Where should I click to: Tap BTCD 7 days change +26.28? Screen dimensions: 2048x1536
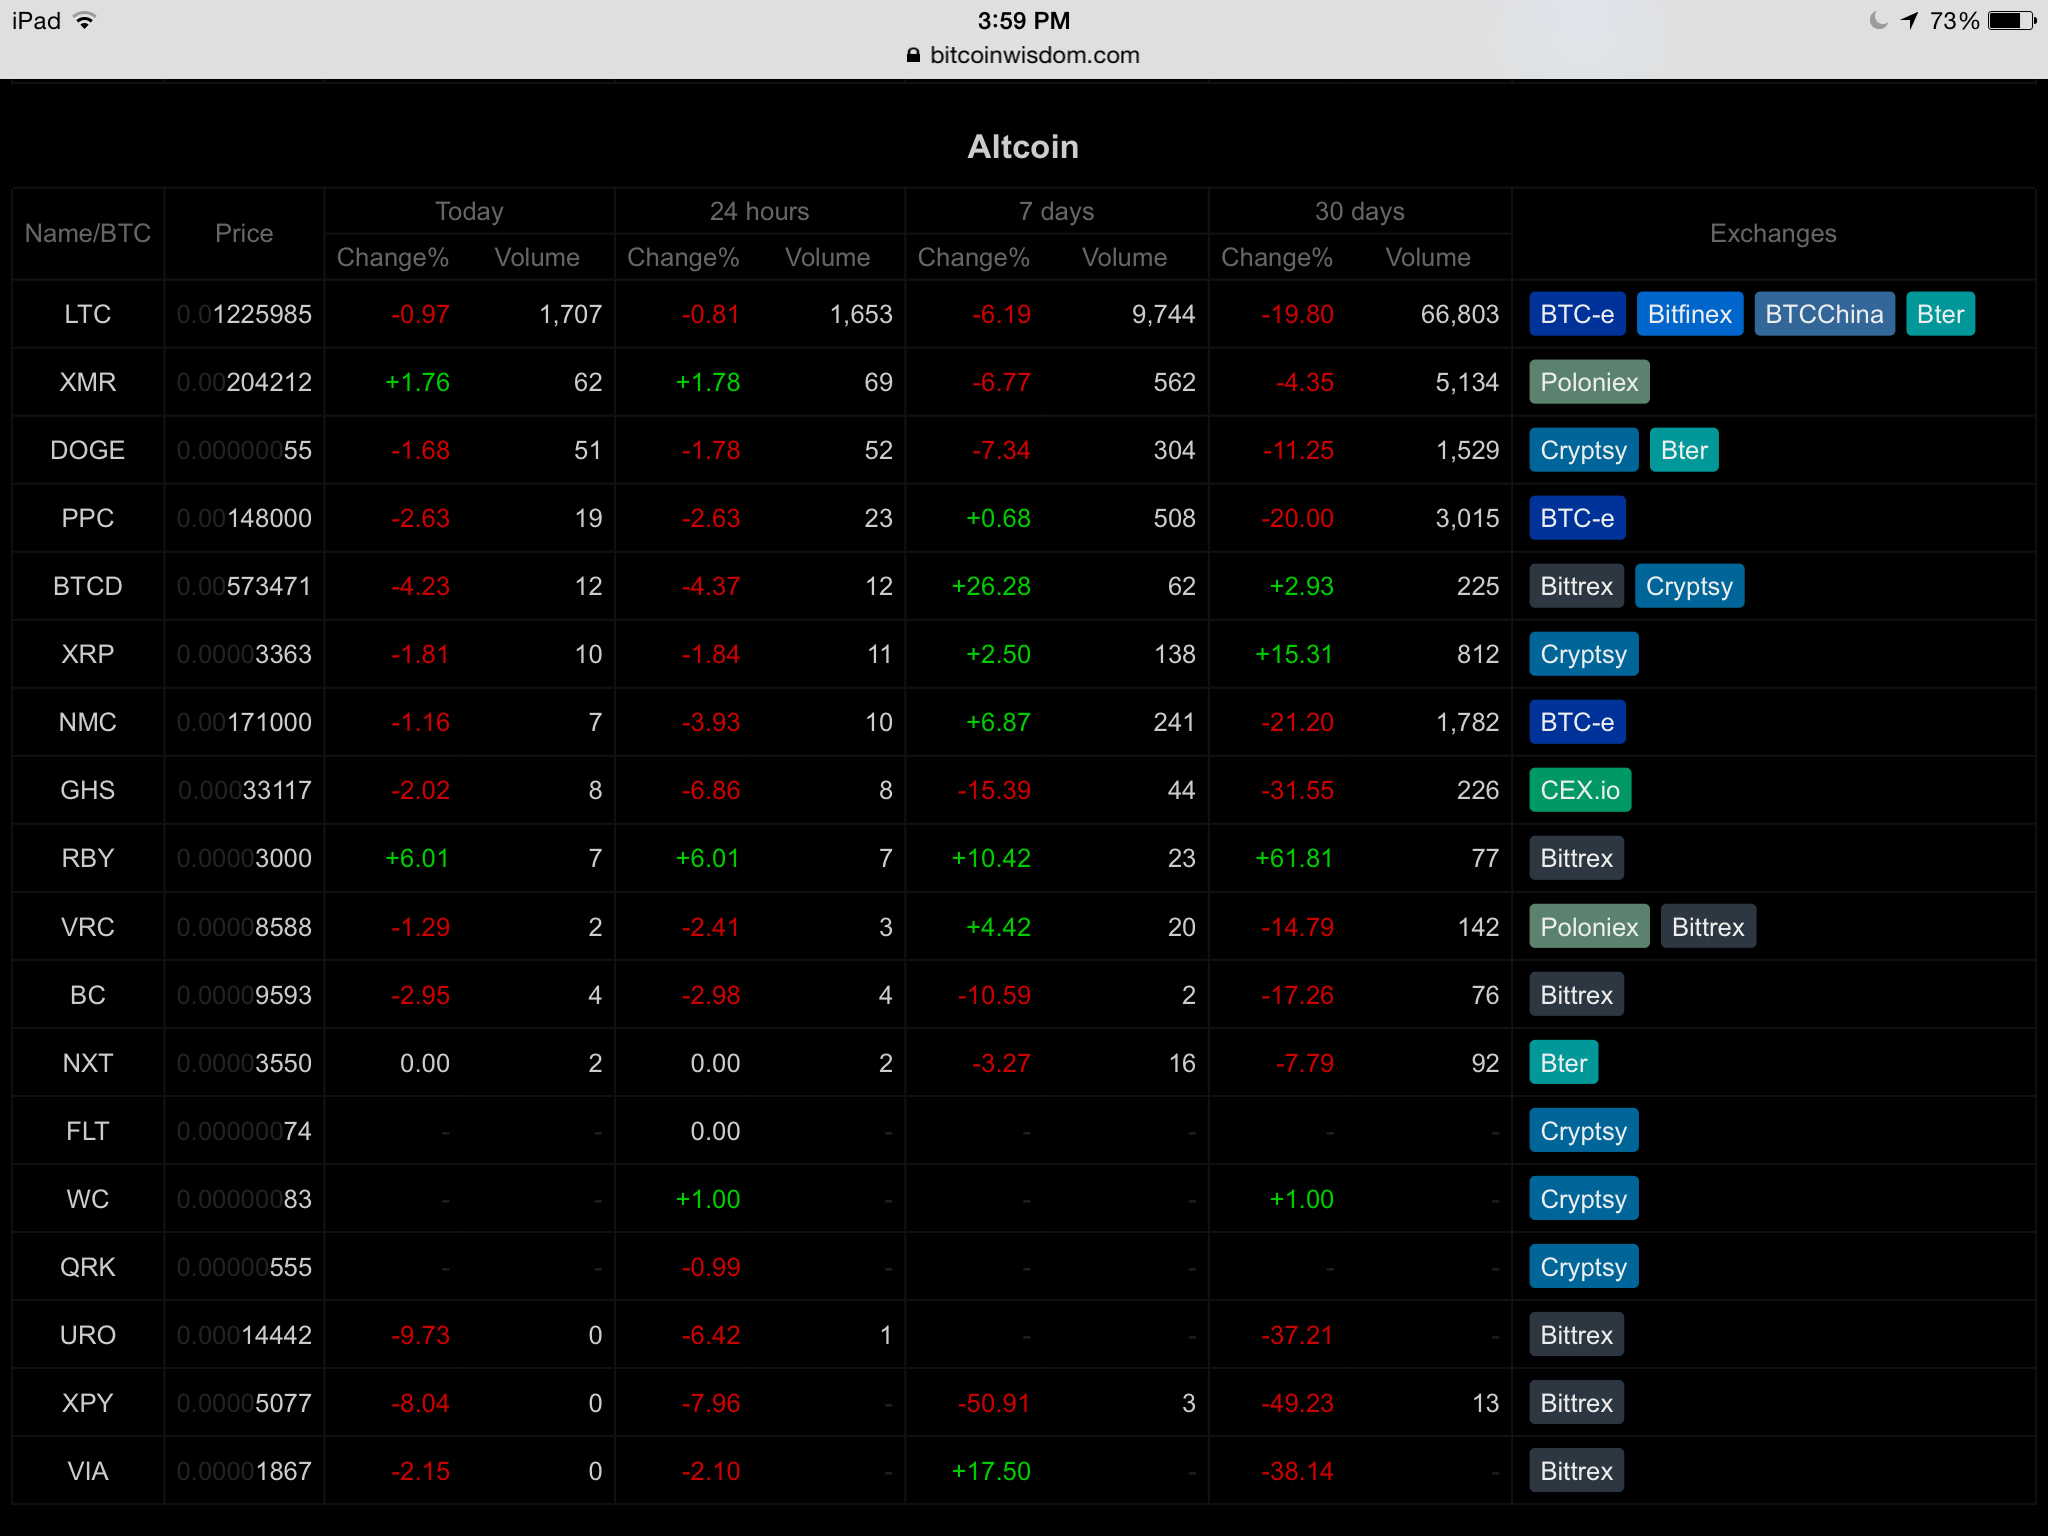coord(991,586)
